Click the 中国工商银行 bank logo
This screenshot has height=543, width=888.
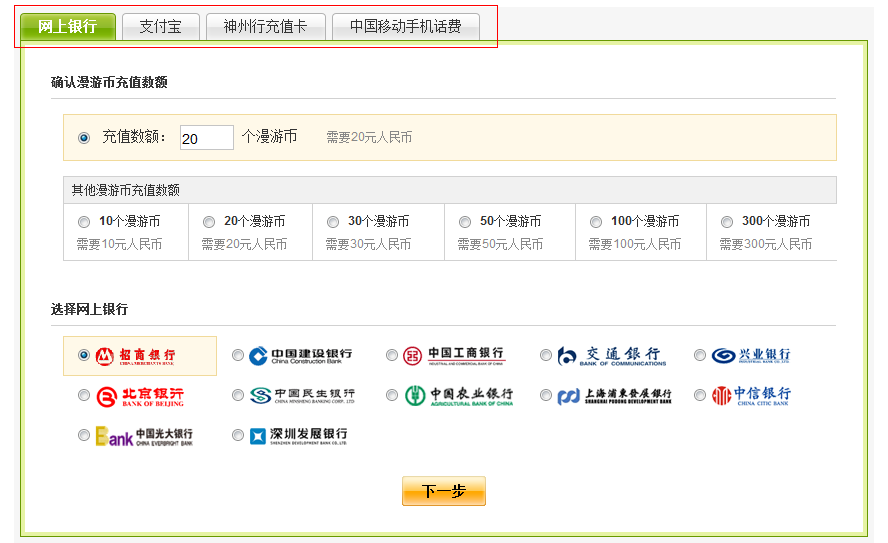click(454, 356)
